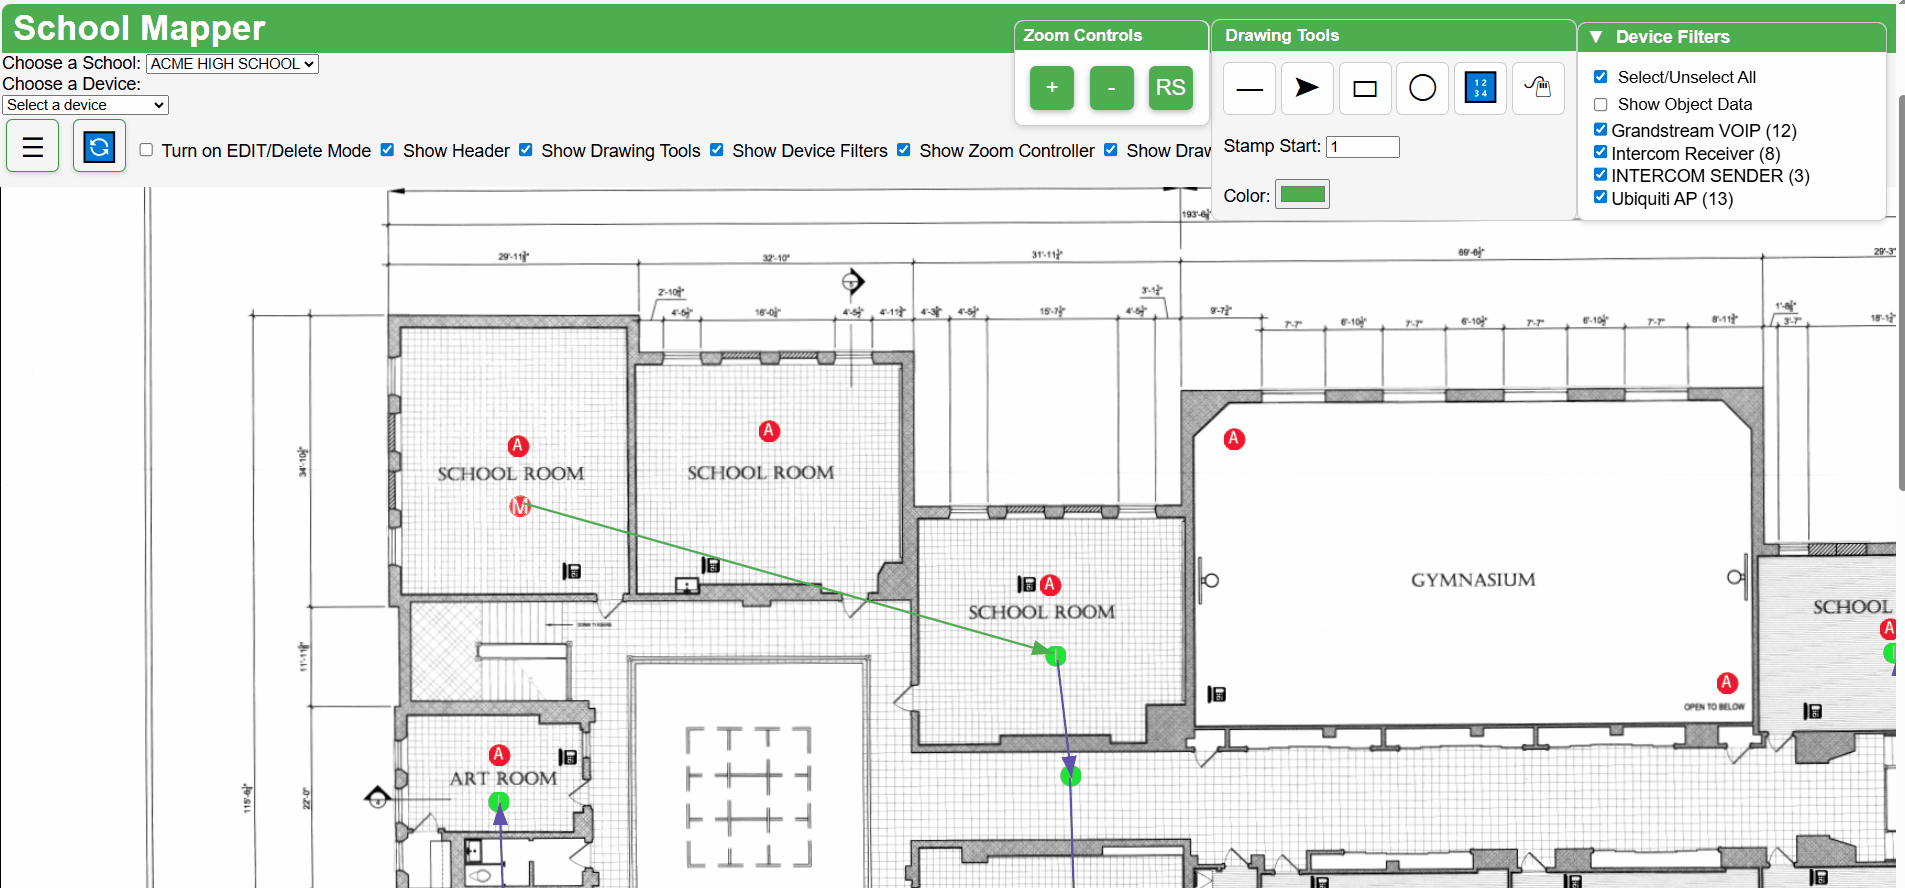Open the green Color picker swatch
This screenshot has width=1905, height=888.
[1302, 195]
